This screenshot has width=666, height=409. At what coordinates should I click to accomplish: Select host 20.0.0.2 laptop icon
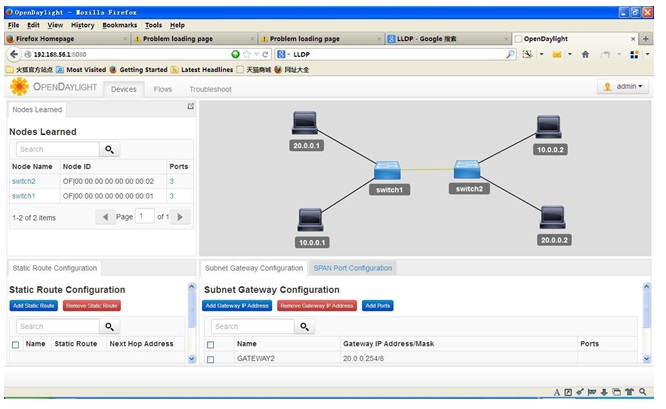pos(552,217)
